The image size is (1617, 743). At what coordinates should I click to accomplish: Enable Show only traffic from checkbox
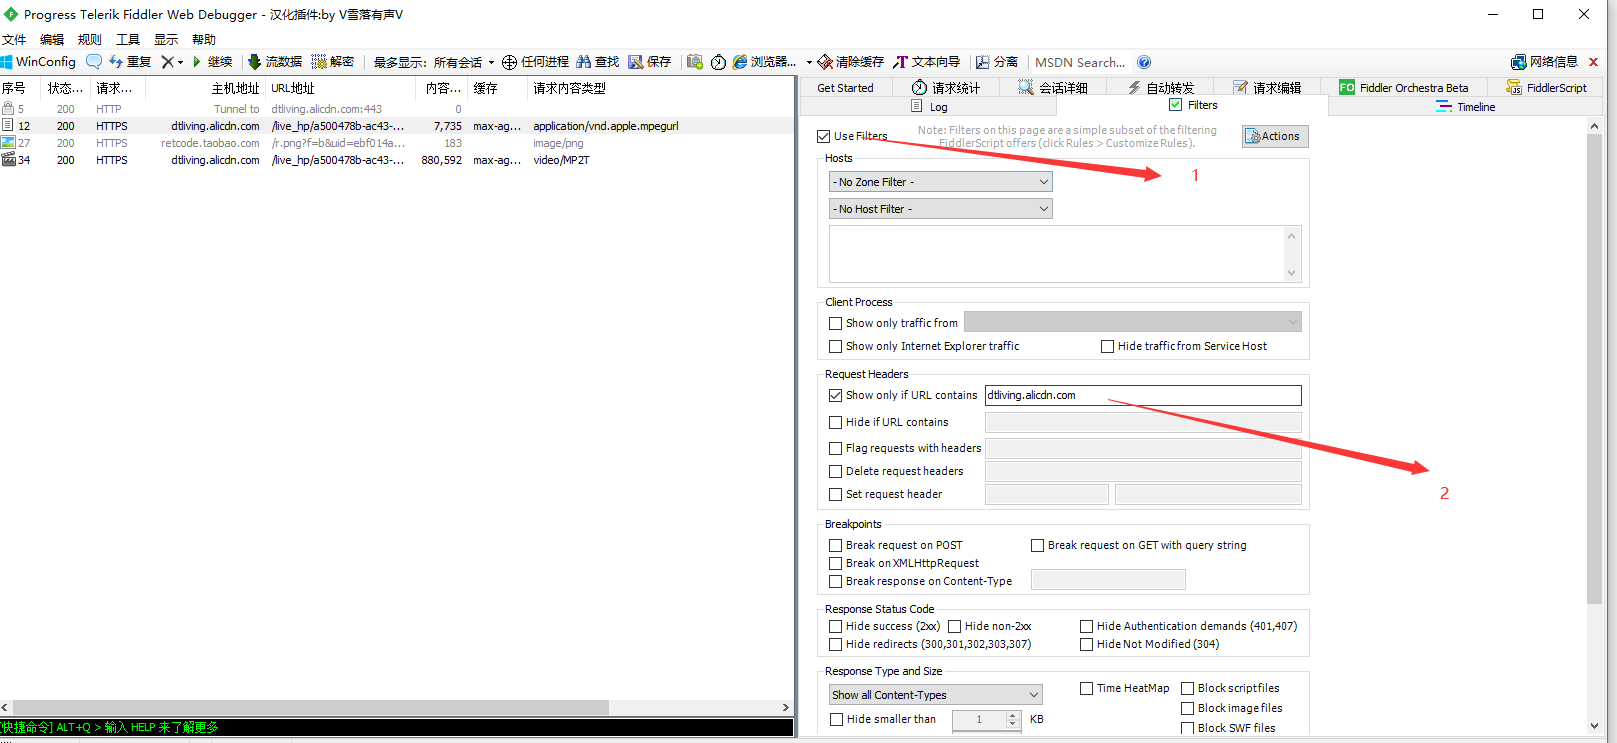(x=835, y=323)
